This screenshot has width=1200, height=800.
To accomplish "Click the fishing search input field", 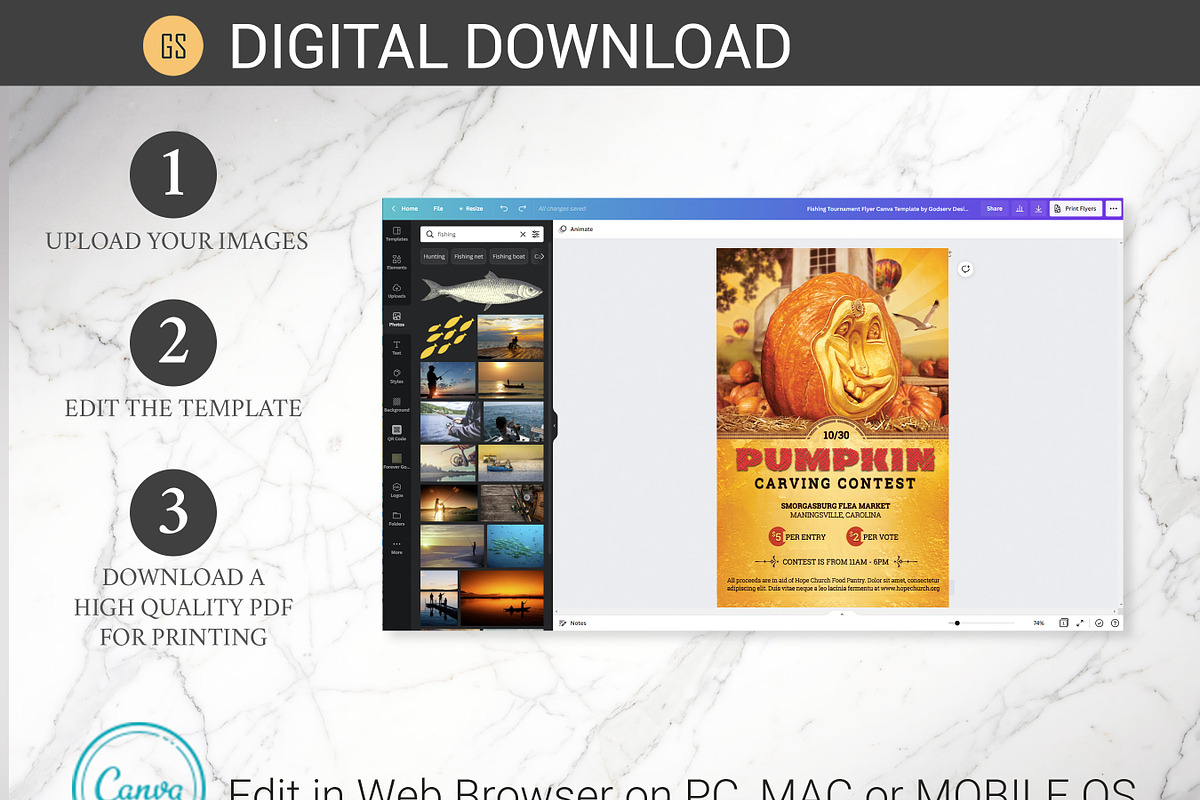I will 476,234.
